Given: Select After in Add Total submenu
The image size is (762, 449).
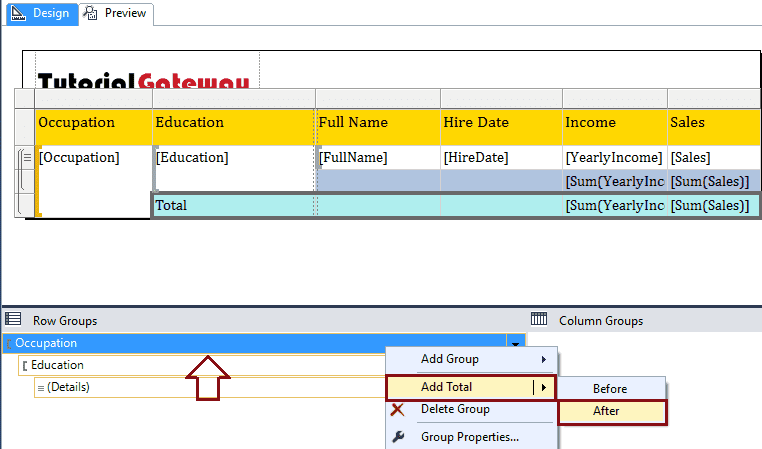Looking at the screenshot, I should (612, 412).
